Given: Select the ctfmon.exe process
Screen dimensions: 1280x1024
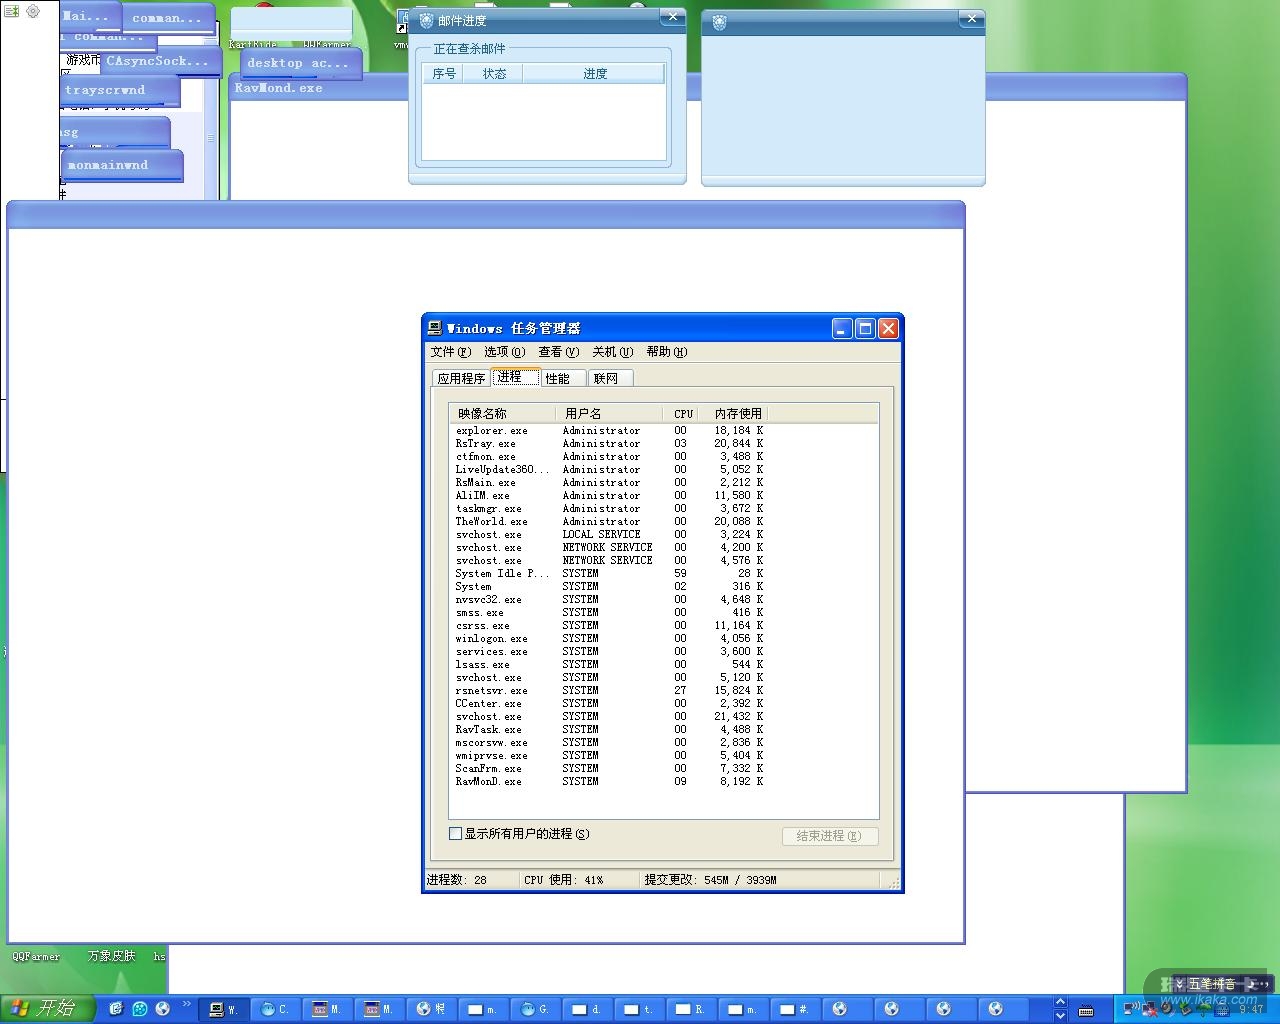Looking at the screenshot, I should click(610, 457).
